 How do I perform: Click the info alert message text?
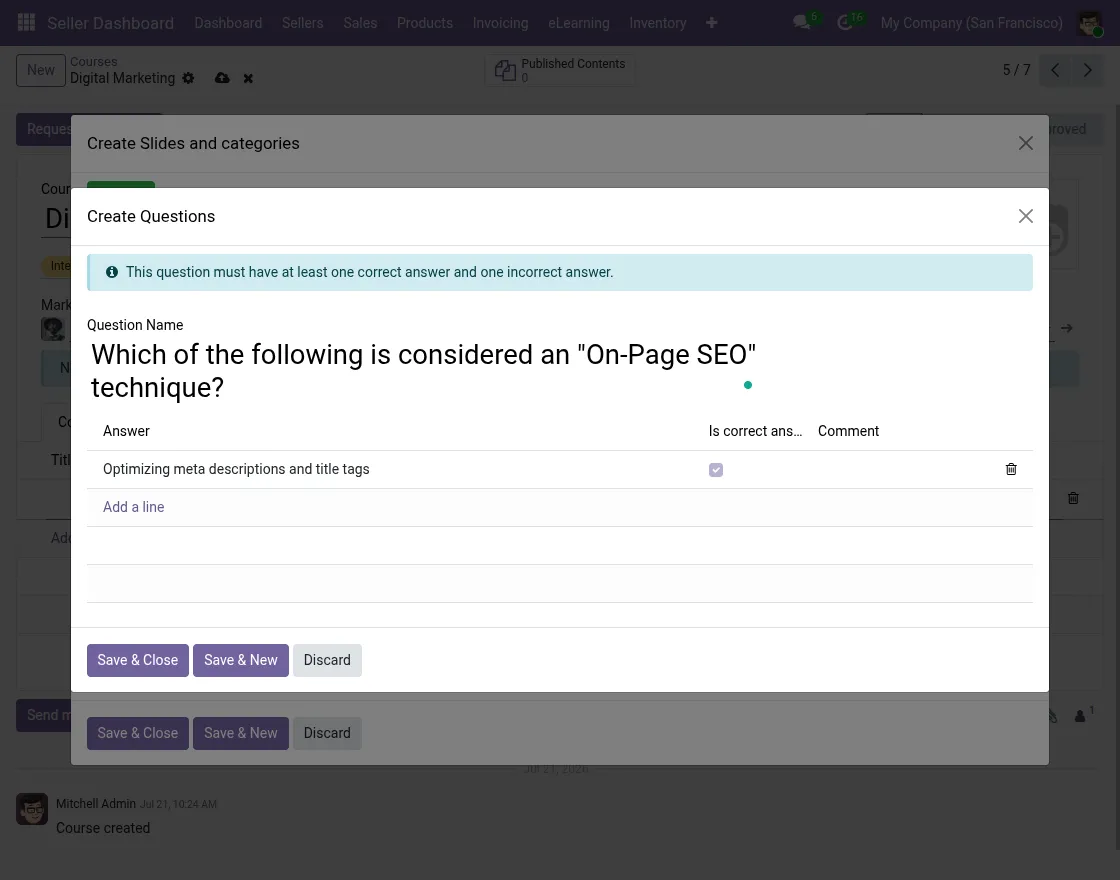click(369, 272)
